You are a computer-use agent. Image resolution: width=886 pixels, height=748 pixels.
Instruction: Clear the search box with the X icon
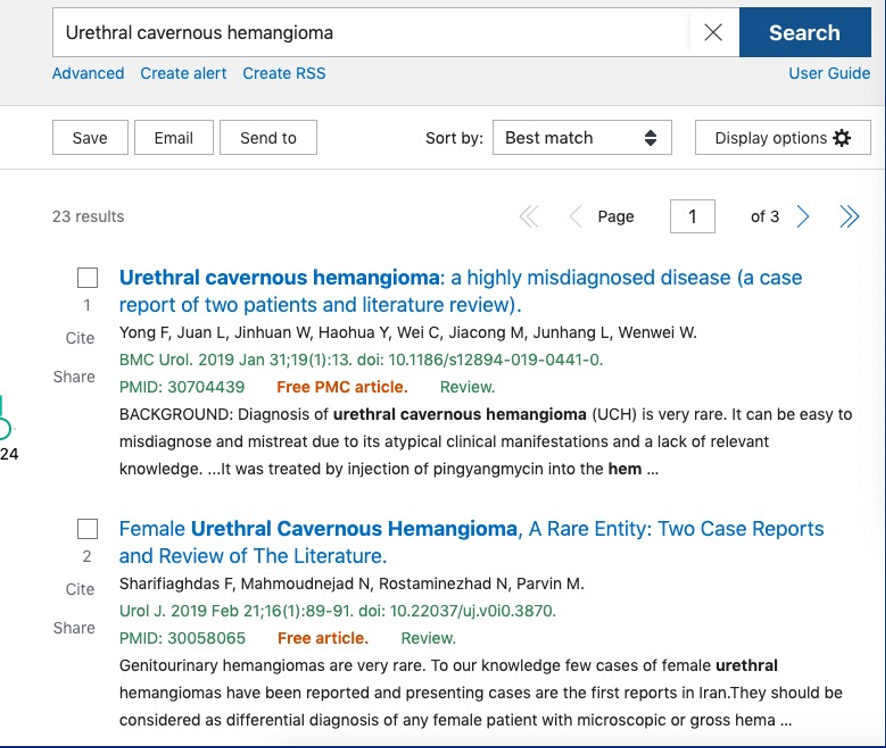713,33
